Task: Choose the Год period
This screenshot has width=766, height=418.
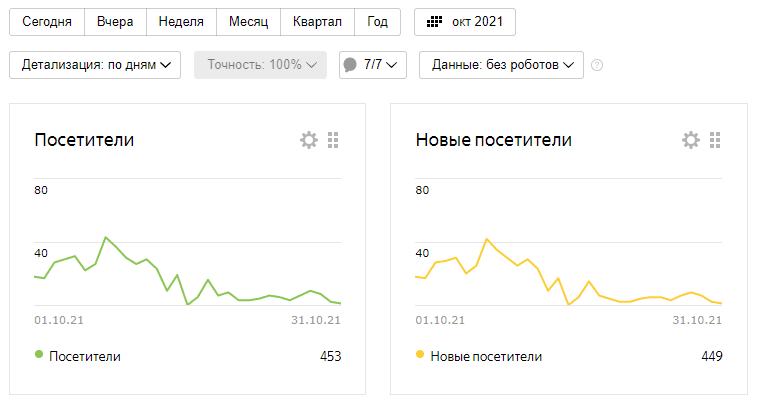Action: point(378,21)
